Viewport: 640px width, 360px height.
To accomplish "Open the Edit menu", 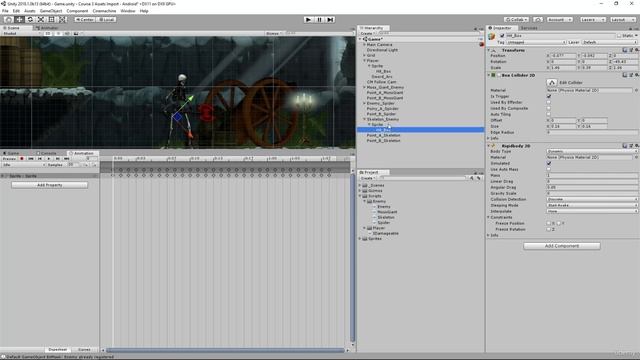I will [16, 11].
